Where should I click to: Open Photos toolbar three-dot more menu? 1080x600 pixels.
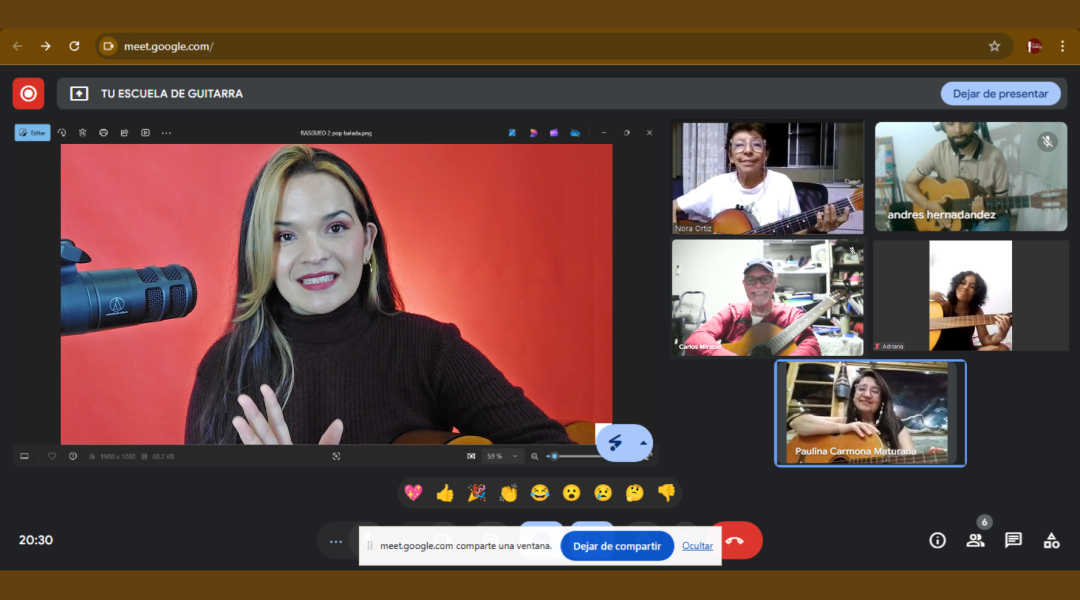[166, 133]
